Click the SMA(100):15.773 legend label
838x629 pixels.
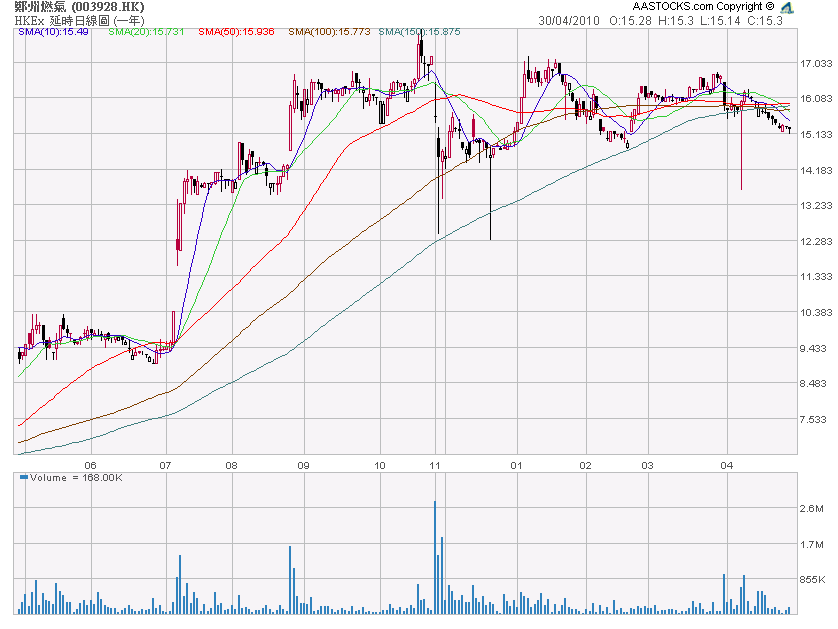pos(329,32)
